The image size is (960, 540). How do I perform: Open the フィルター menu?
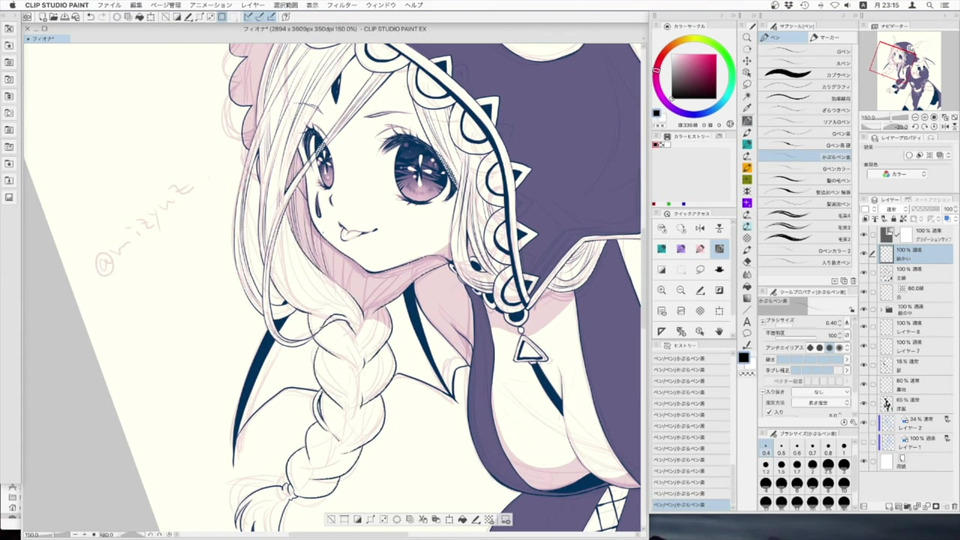pyautogui.click(x=342, y=5)
